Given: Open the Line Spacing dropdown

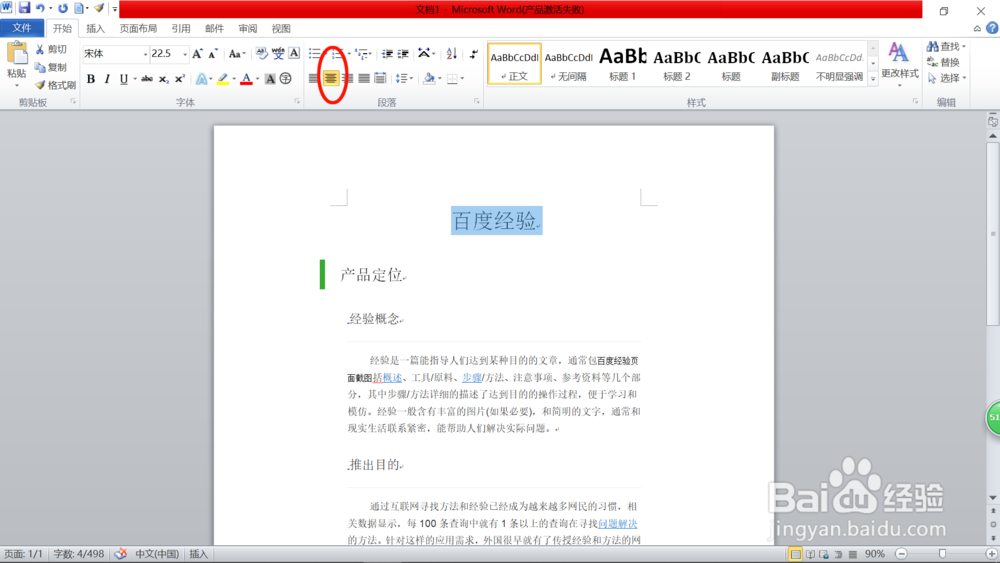Looking at the screenshot, I should [404, 78].
